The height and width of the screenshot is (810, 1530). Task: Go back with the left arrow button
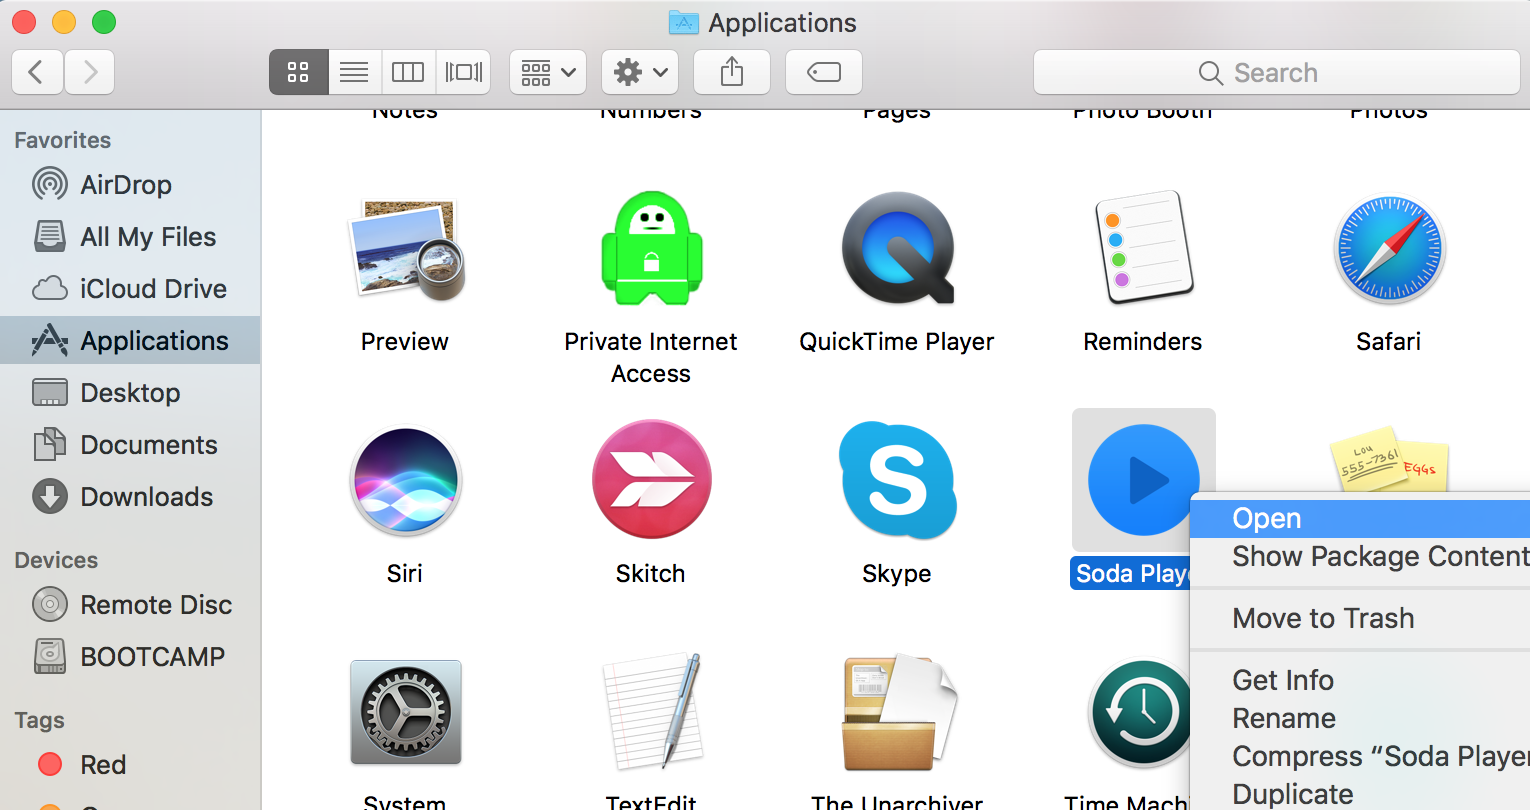point(37,72)
